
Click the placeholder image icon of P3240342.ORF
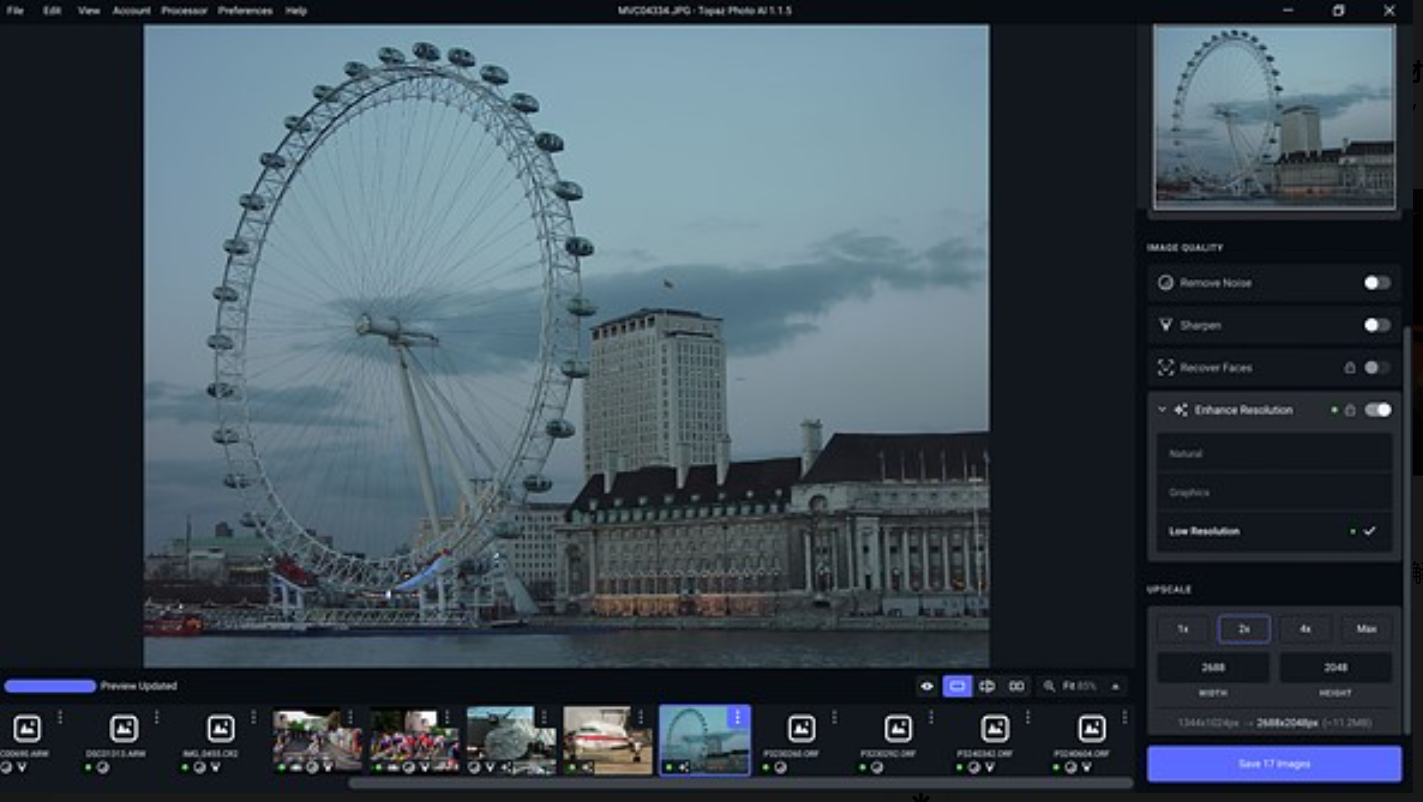[995, 728]
